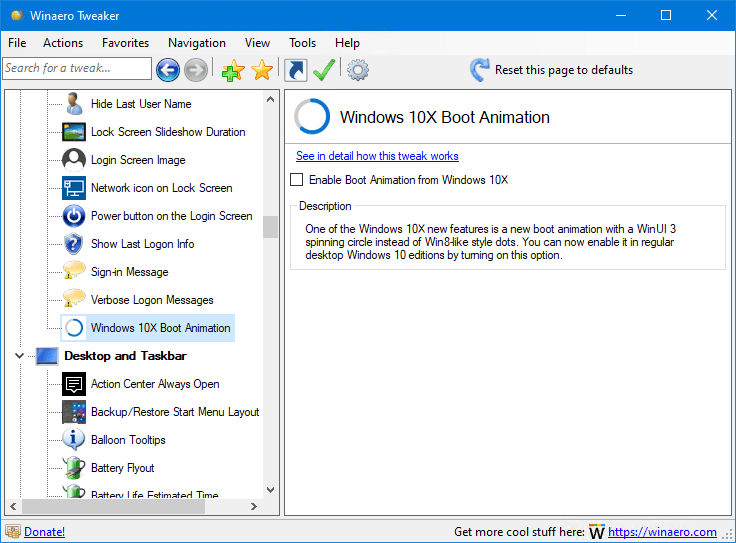Viewport: 736px width, 543px height.
Task: Click the Action Center Always Open icon
Action: [74, 384]
